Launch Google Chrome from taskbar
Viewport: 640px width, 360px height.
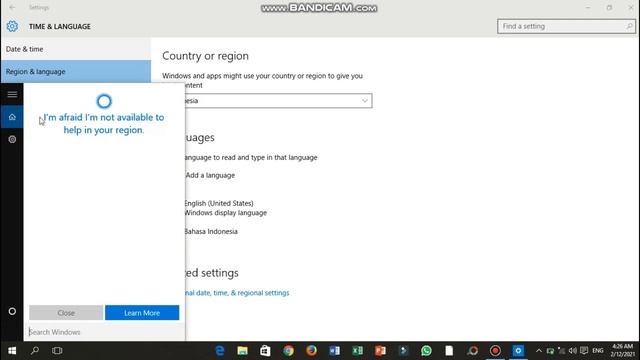(289, 351)
